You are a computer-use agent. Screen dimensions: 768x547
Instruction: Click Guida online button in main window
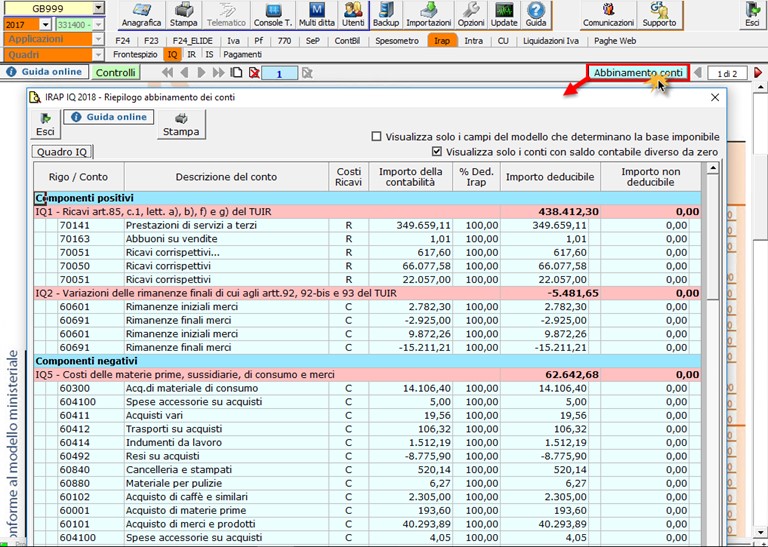click(x=45, y=72)
